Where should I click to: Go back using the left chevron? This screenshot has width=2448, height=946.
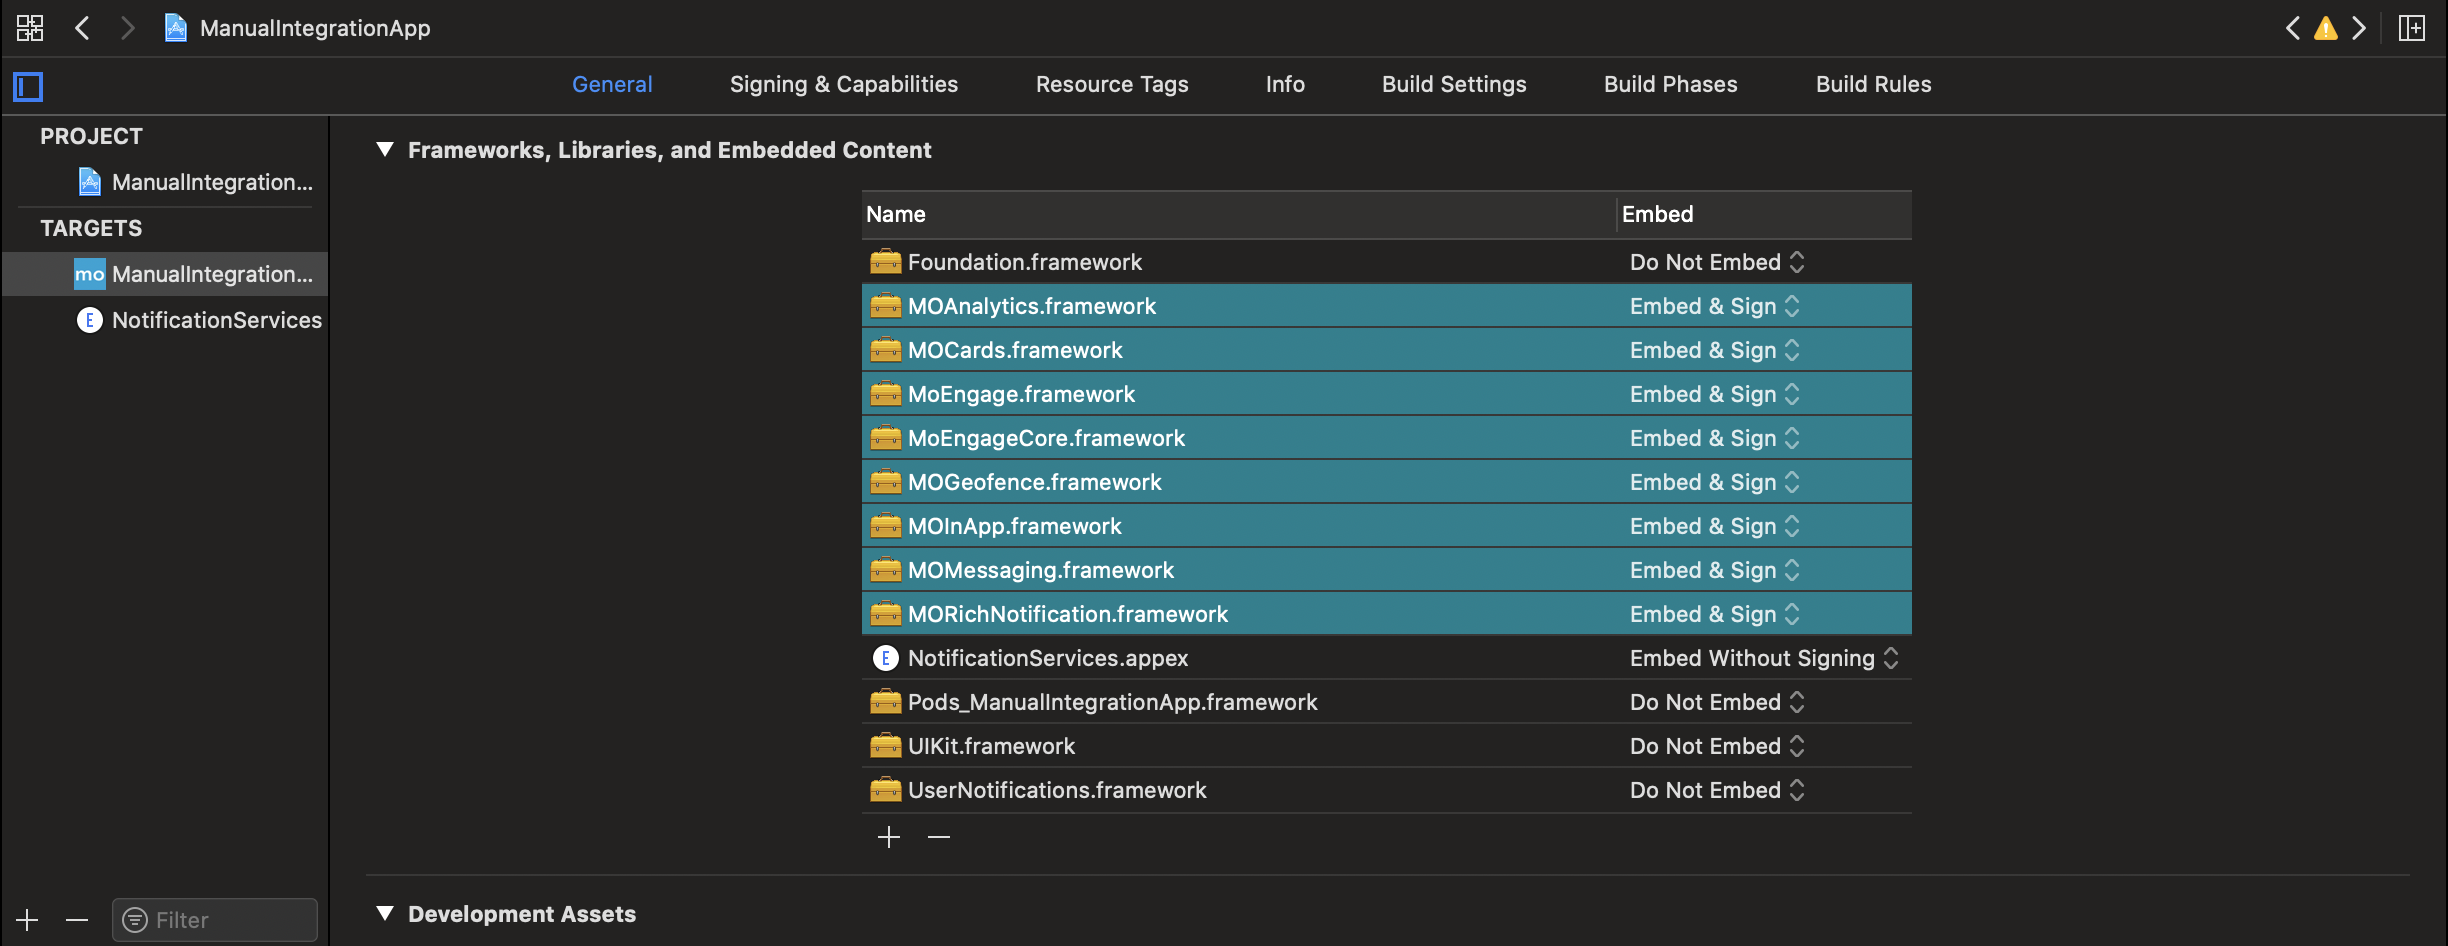83,28
